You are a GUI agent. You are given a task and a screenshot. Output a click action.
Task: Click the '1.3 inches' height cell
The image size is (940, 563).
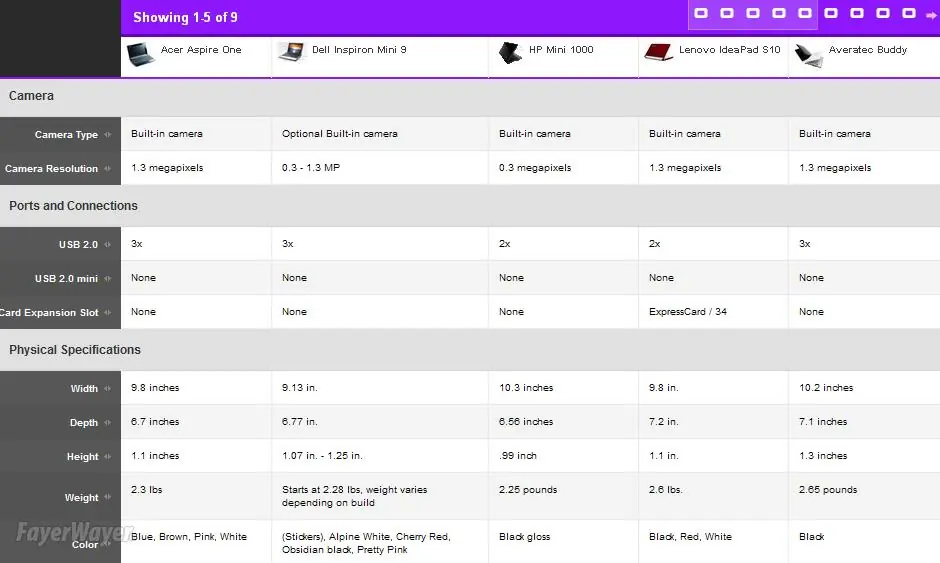point(823,456)
